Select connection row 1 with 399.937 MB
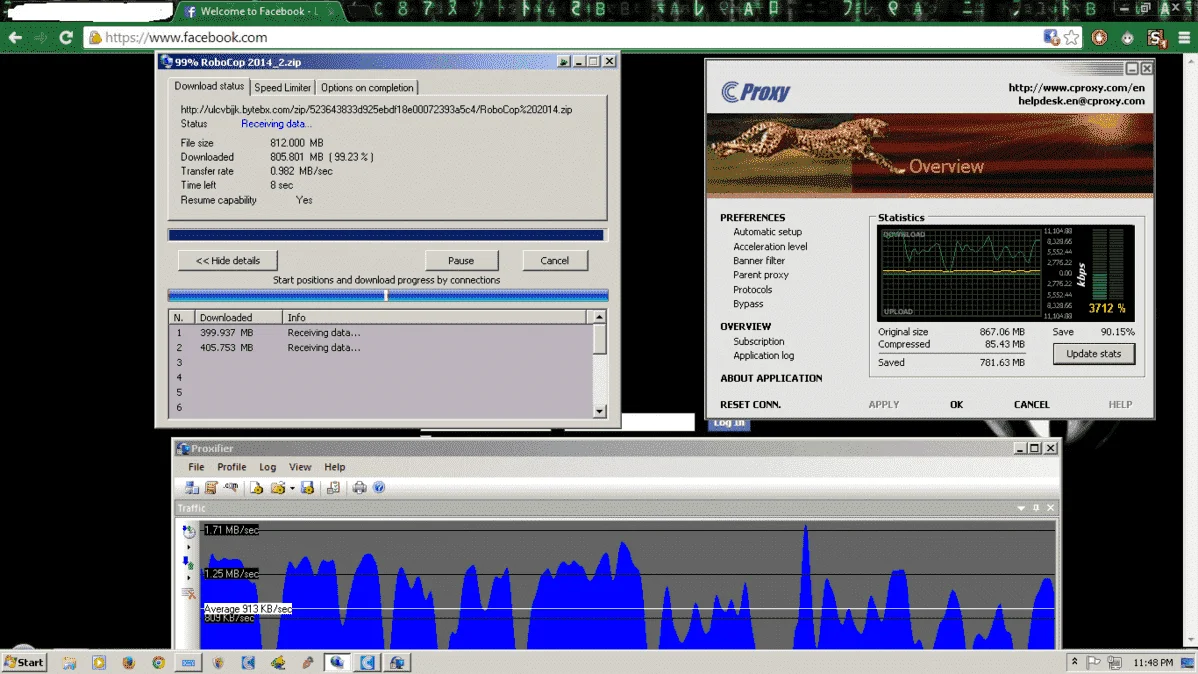 (x=380, y=333)
